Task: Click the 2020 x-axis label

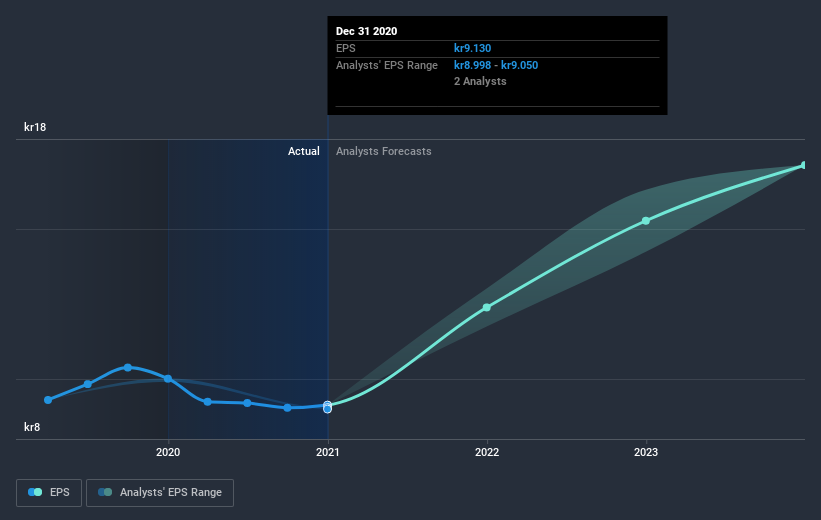Action: 168,452
